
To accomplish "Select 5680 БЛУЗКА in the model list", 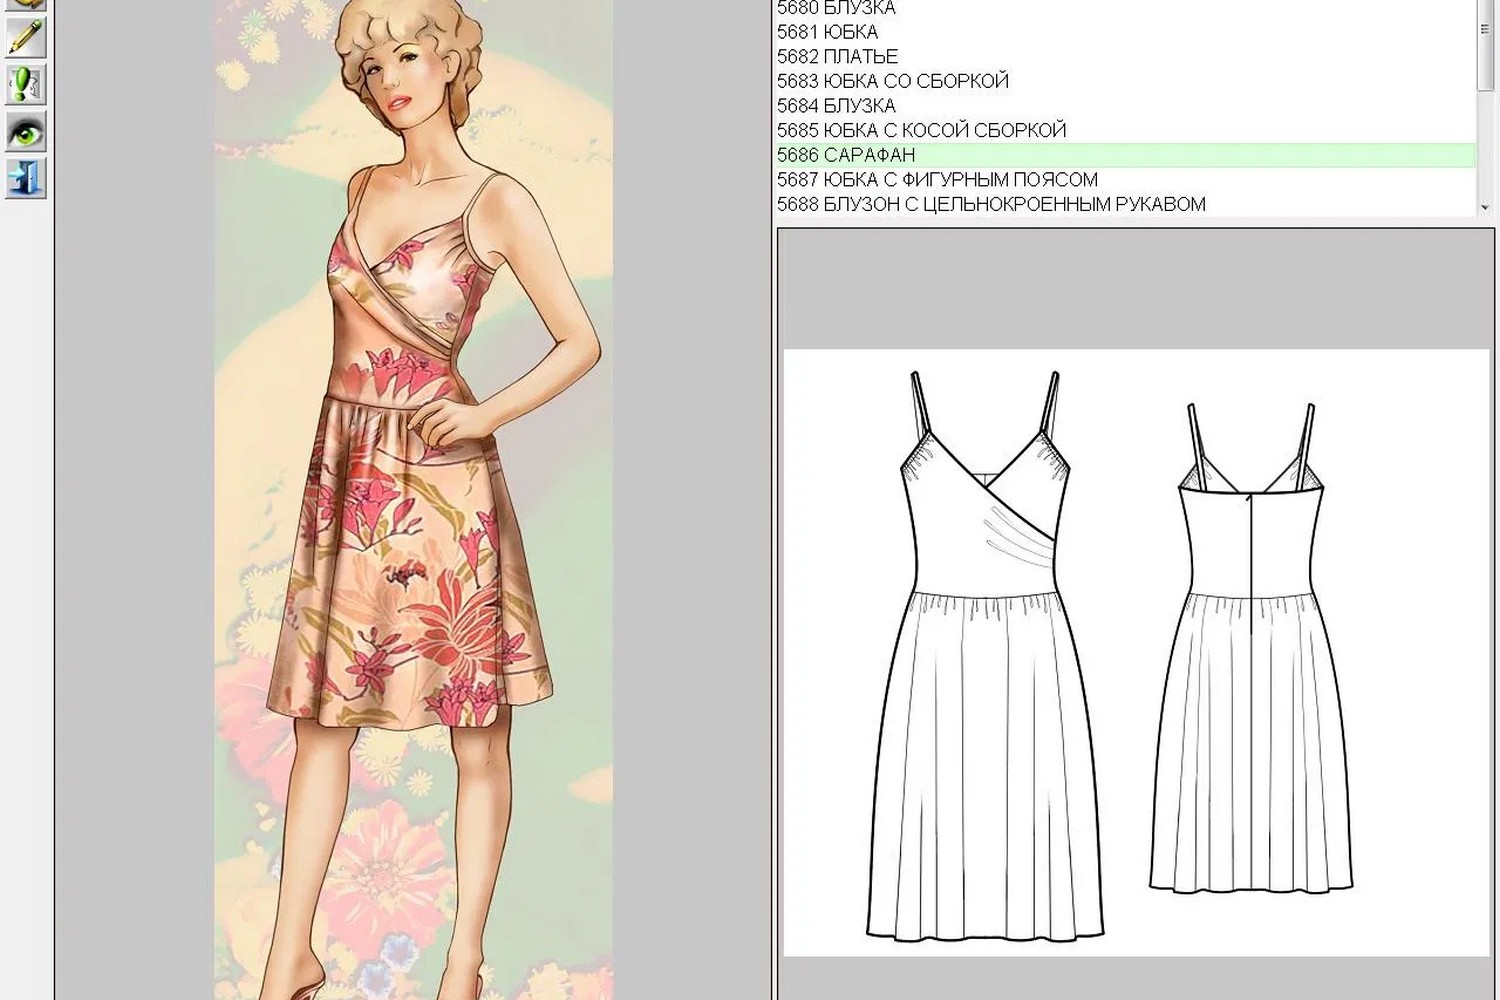I will coord(836,8).
